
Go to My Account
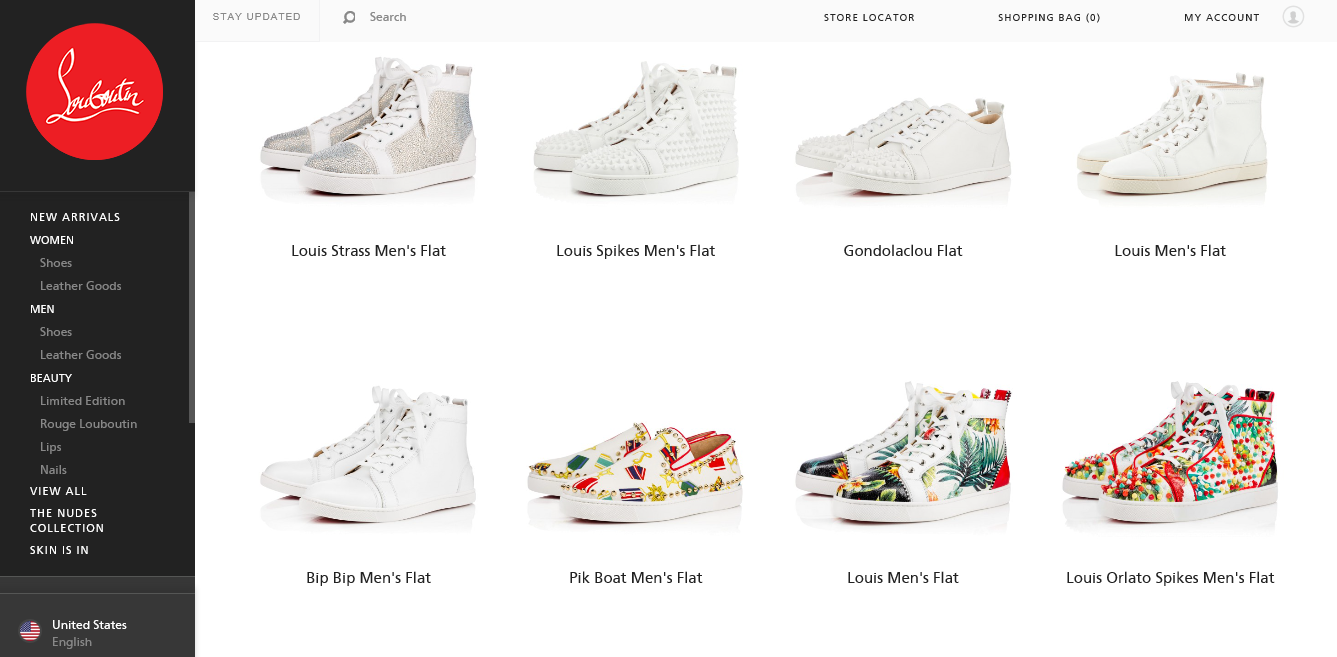[1222, 17]
